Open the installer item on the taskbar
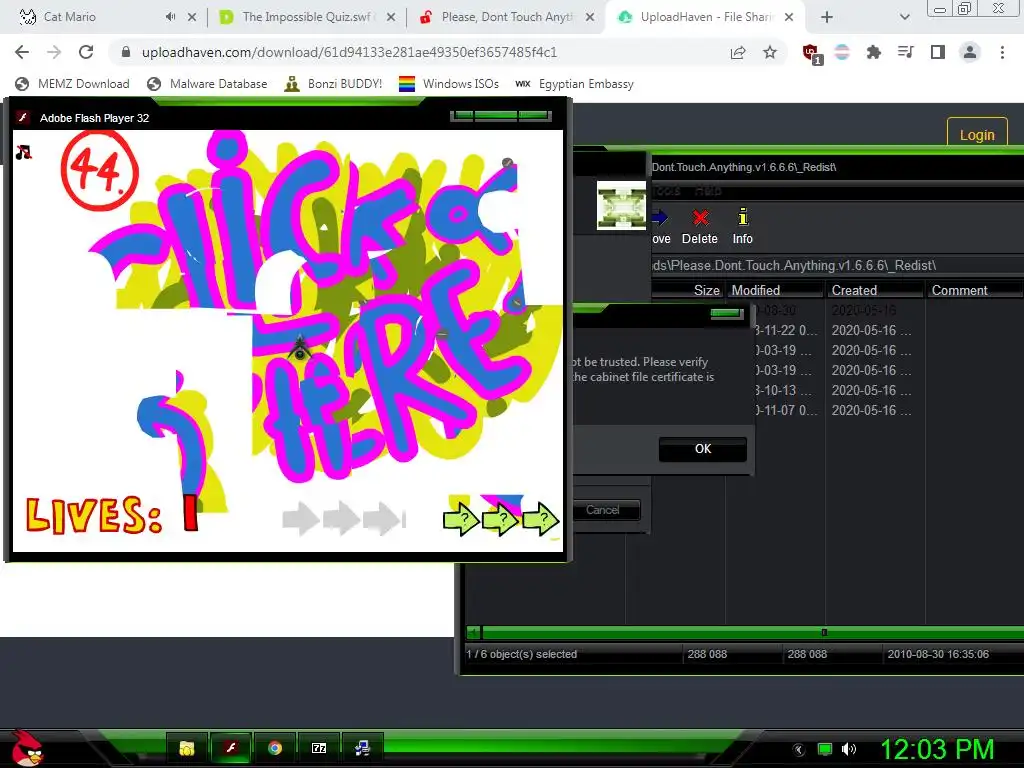 tap(362, 748)
